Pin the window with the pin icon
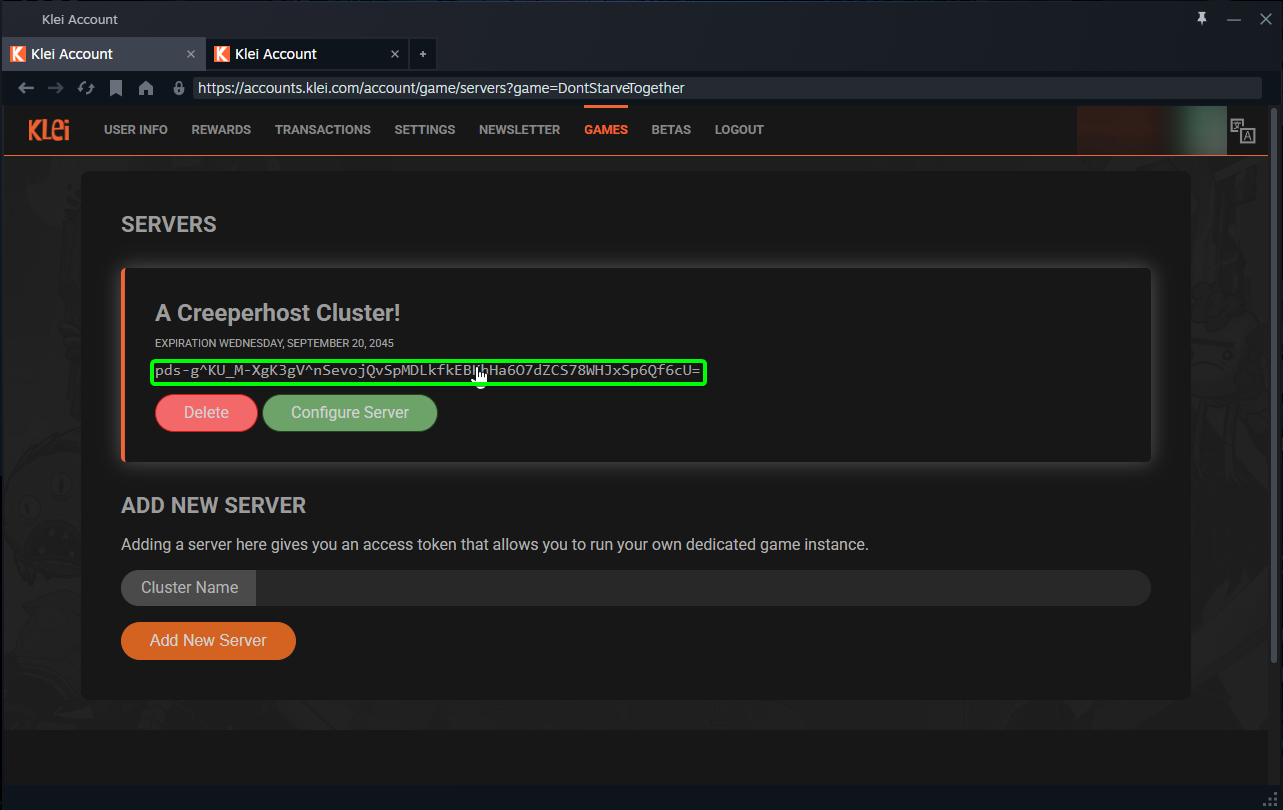1283x810 pixels. tap(1202, 18)
